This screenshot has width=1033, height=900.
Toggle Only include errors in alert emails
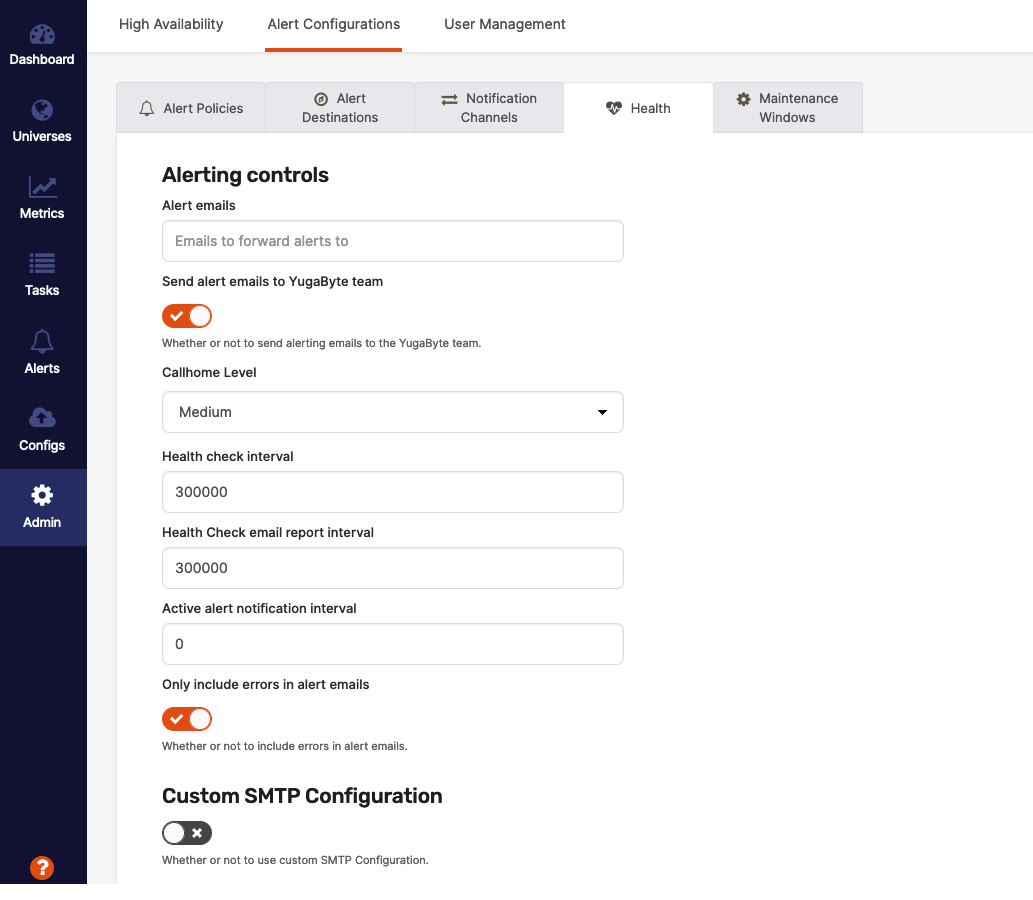tap(187, 719)
